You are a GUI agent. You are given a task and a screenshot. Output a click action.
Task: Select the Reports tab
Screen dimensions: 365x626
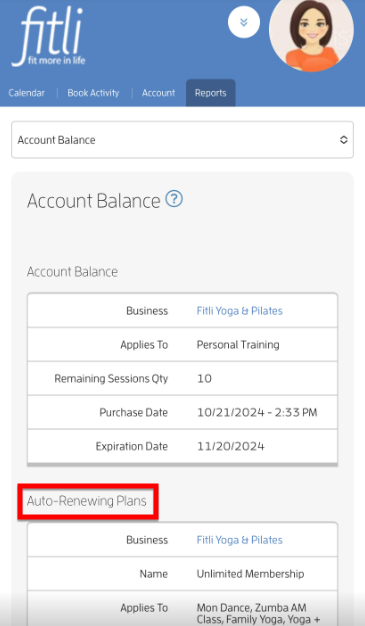coord(210,93)
